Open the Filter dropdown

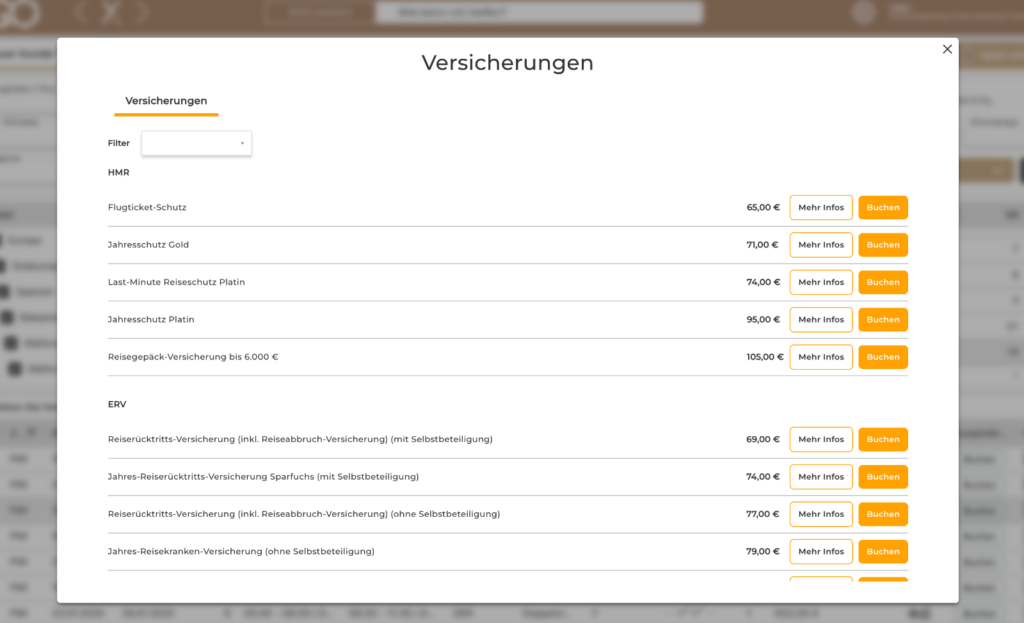coord(196,143)
